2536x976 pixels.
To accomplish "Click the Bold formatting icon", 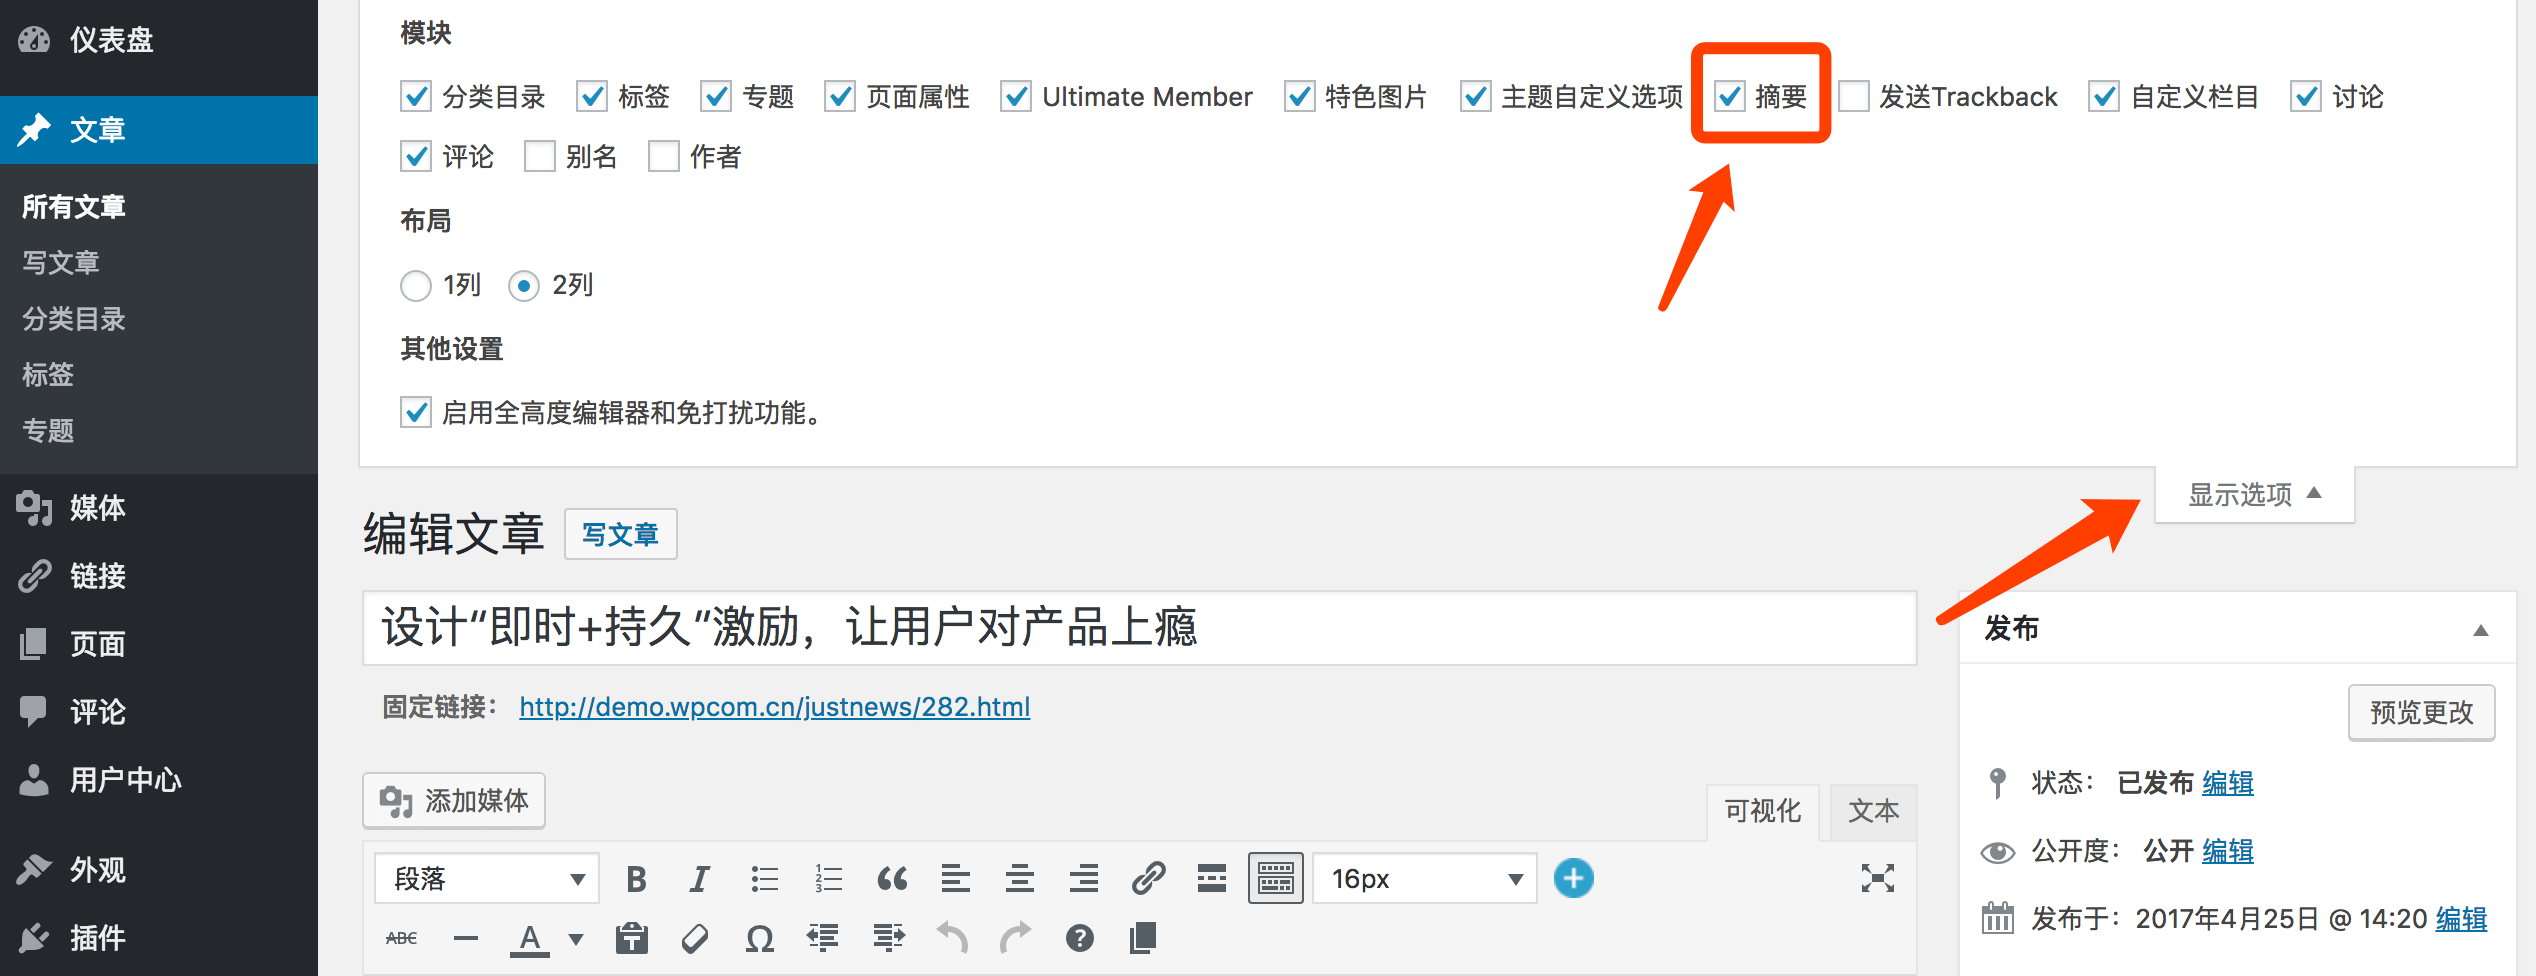I will point(636,879).
